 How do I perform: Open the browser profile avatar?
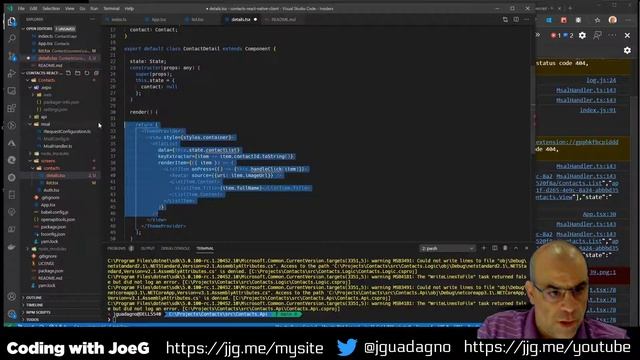tap(612, 20)
